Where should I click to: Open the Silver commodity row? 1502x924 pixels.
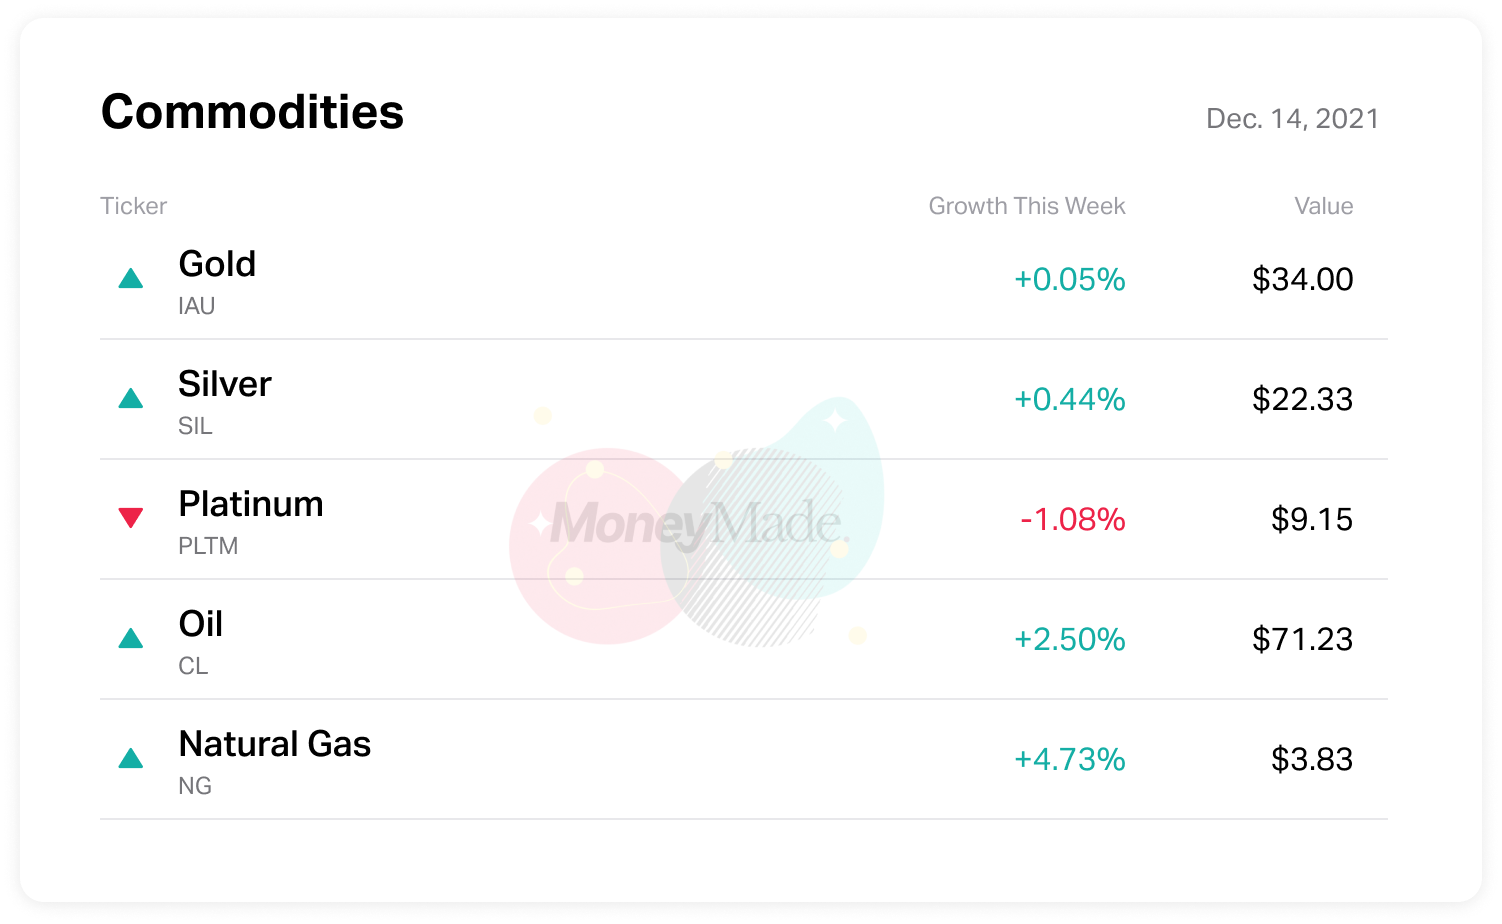click(743, 400)
